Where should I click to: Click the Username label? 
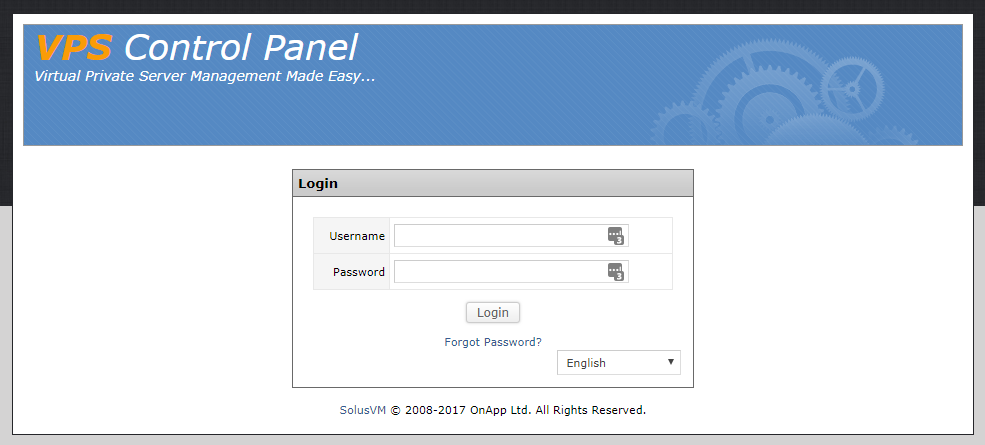[357, 236]
